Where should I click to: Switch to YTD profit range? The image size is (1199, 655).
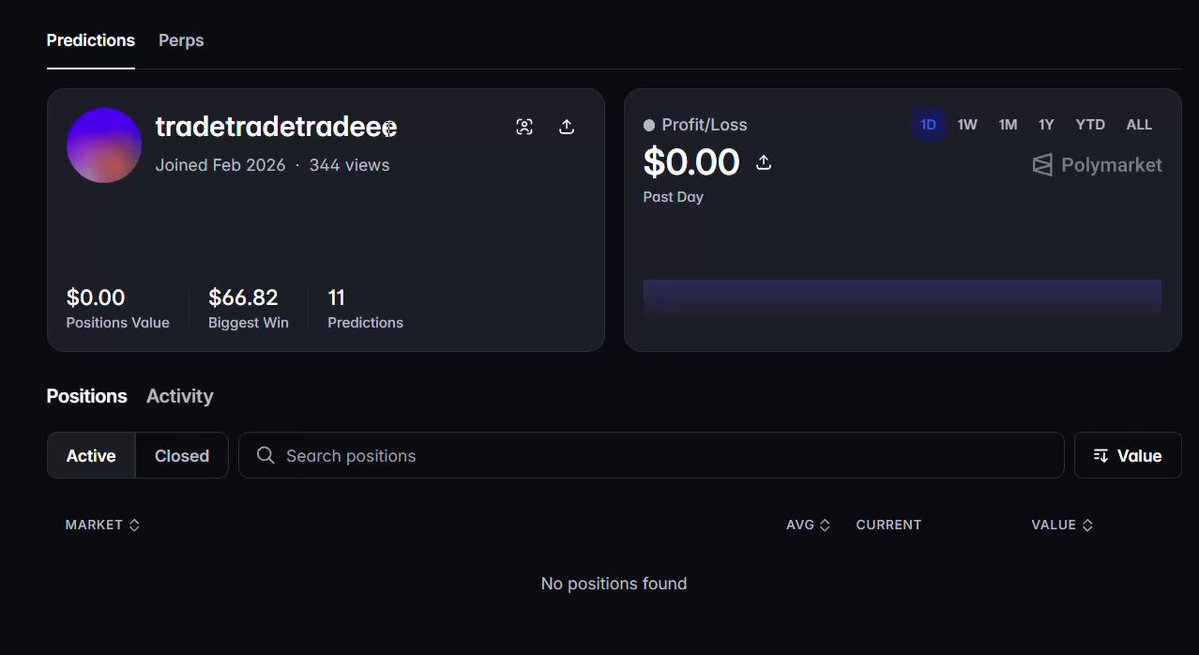pyautogui.click(x=1090, y=125)
